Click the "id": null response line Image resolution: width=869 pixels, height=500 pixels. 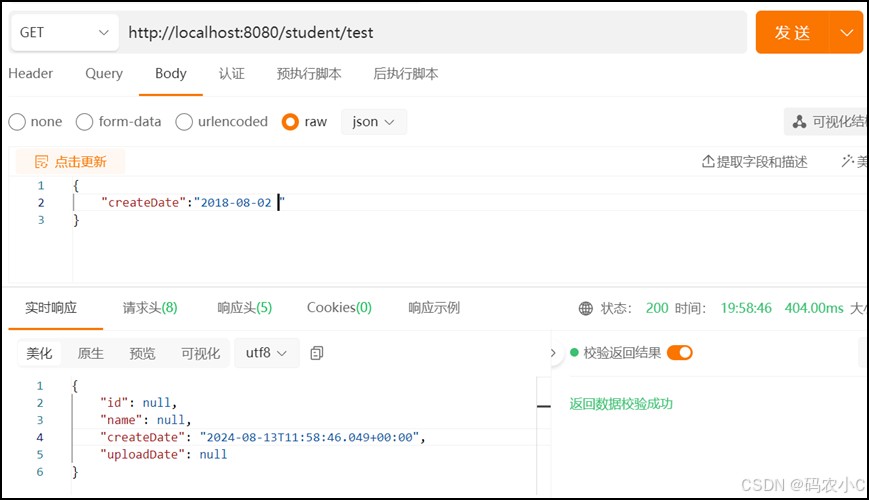(x=139, y=402)
